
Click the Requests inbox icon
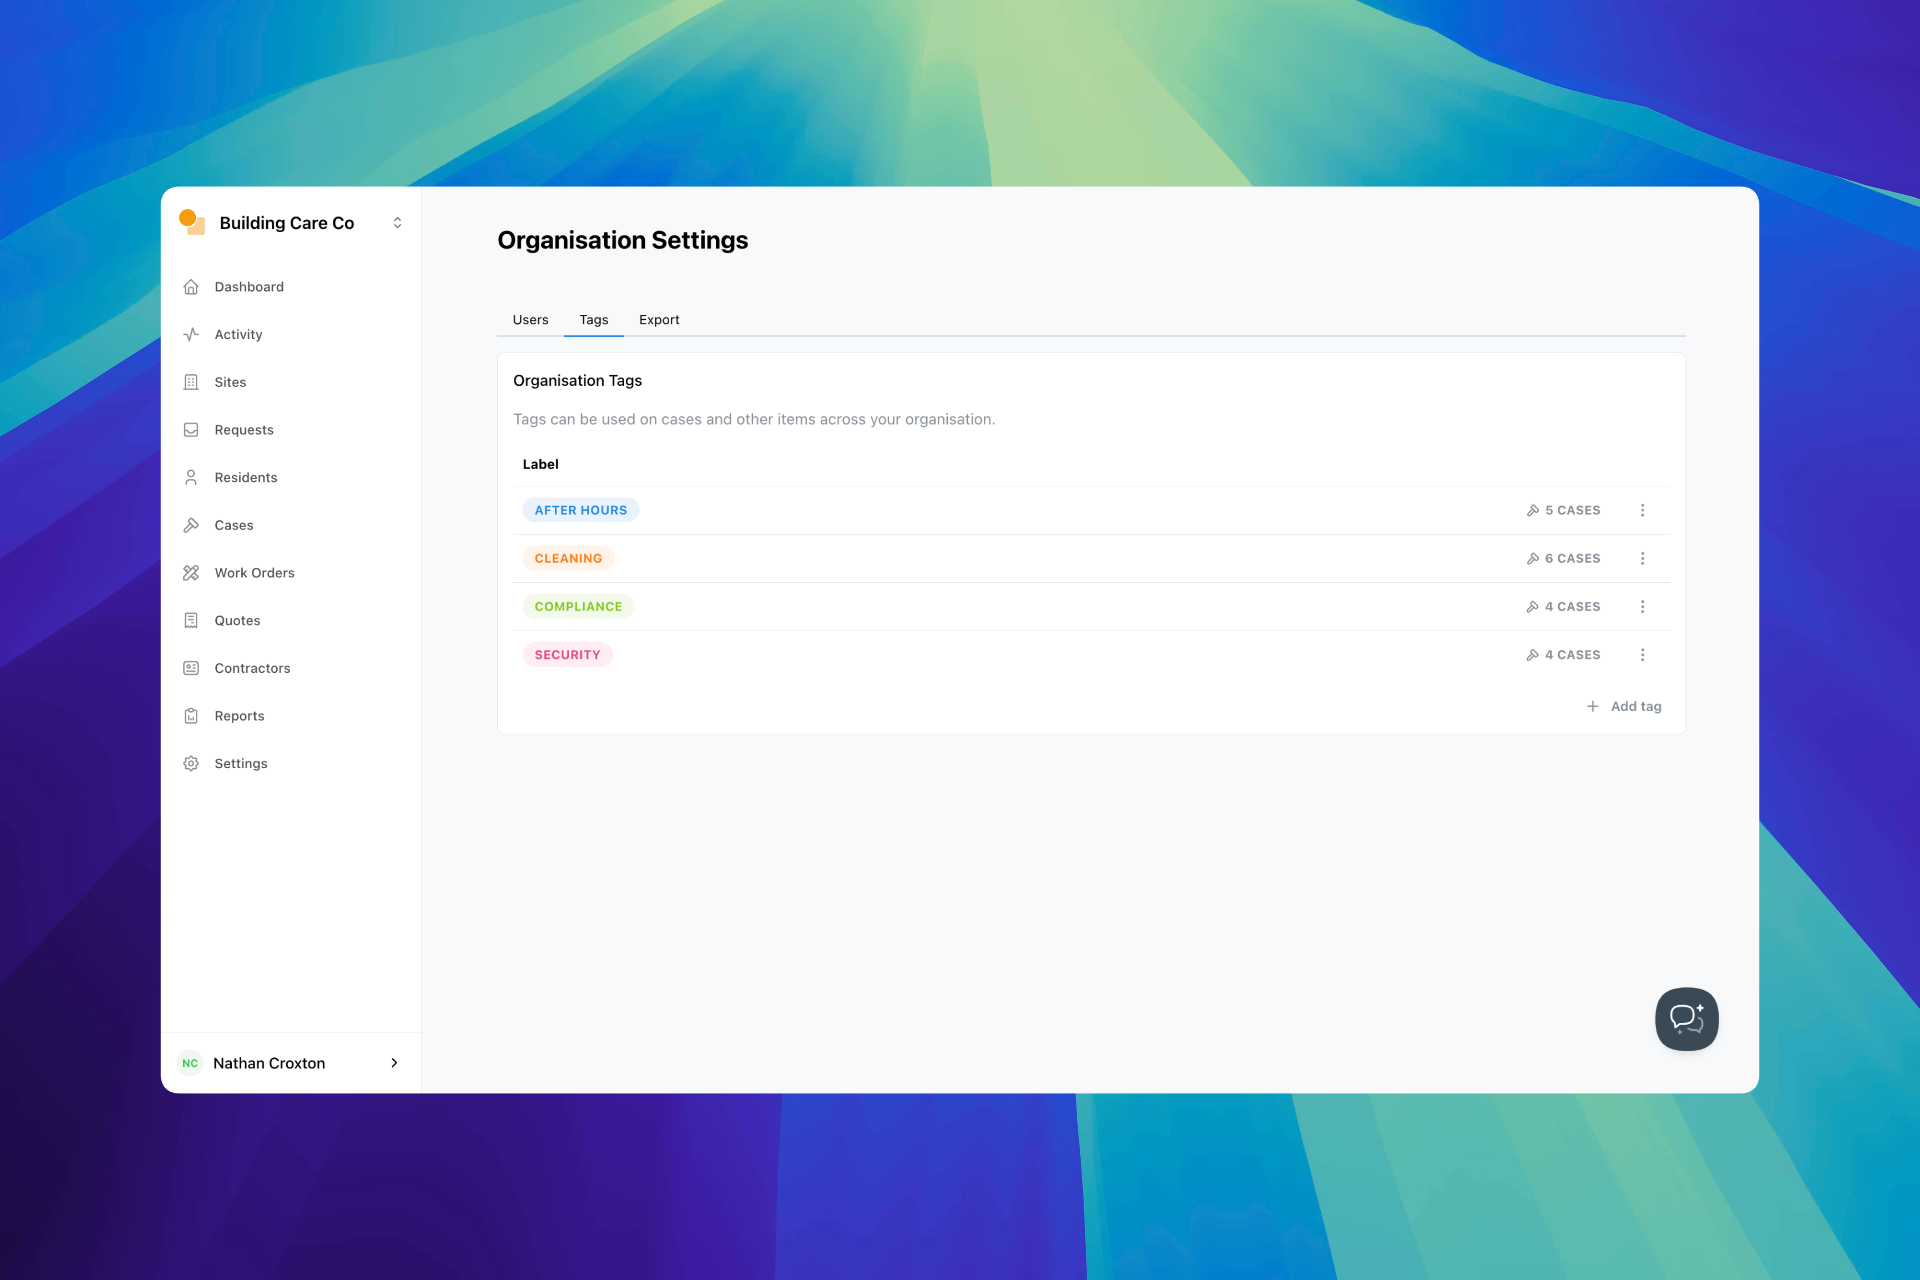[x=191, y=430]
